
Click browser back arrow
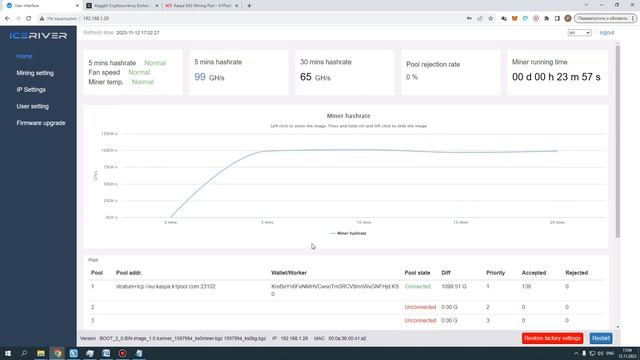7,18
